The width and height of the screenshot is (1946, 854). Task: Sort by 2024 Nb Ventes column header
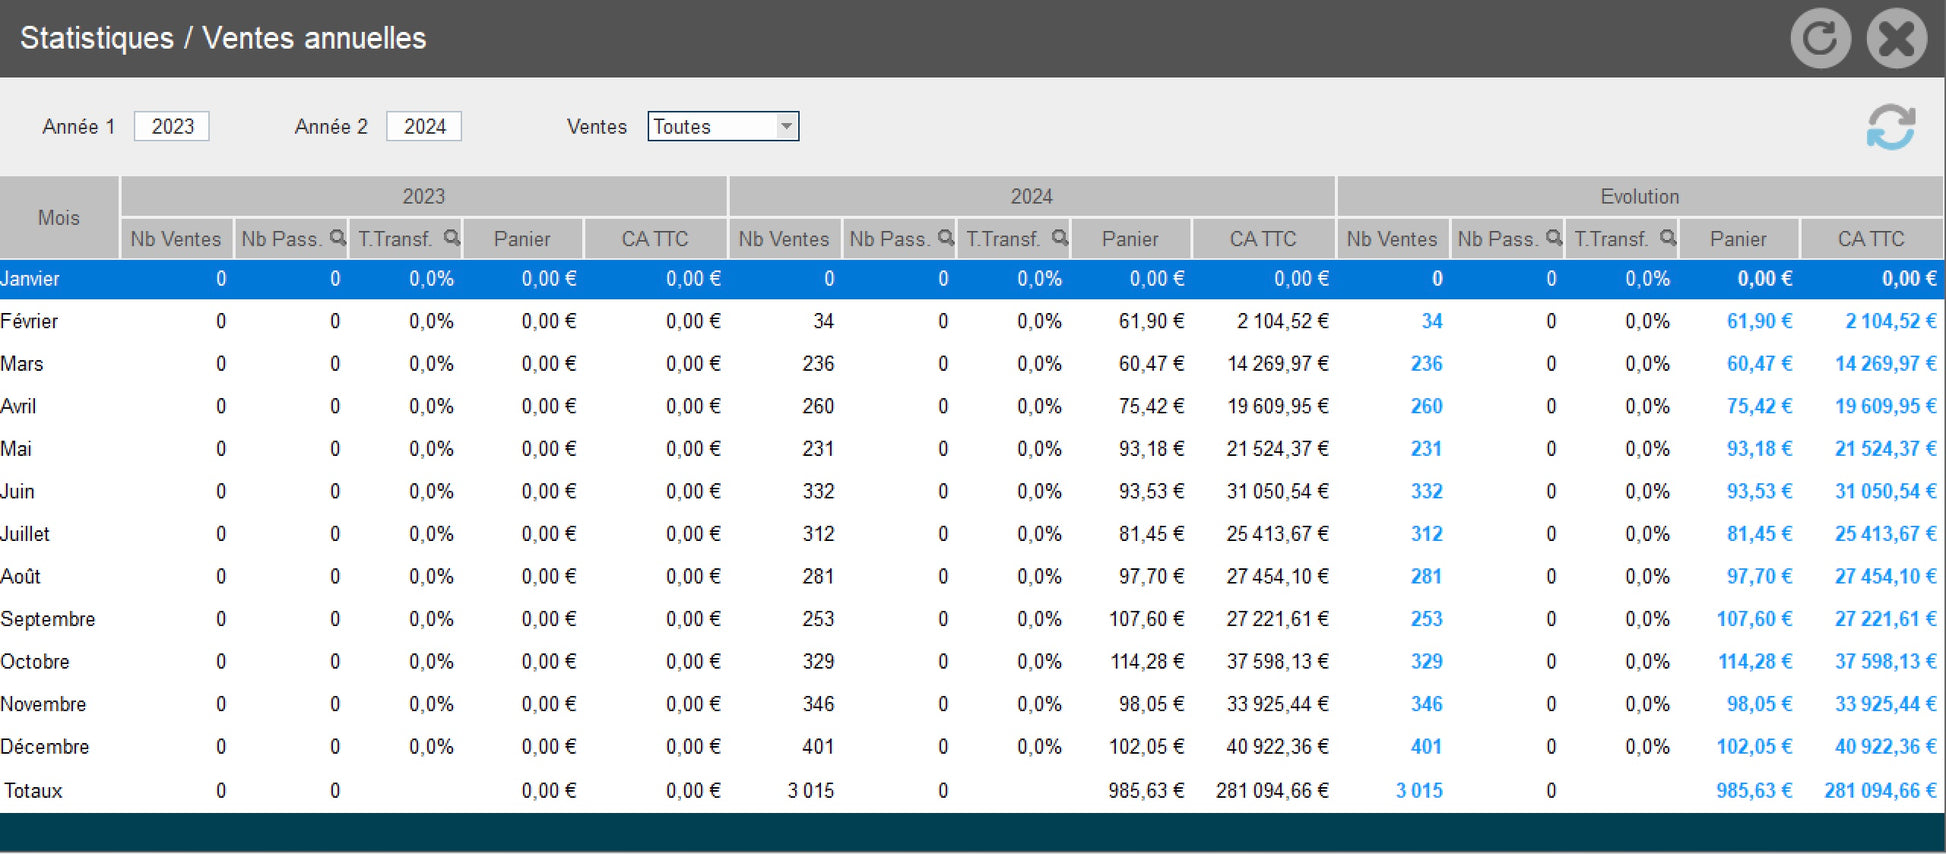point(784,239)
